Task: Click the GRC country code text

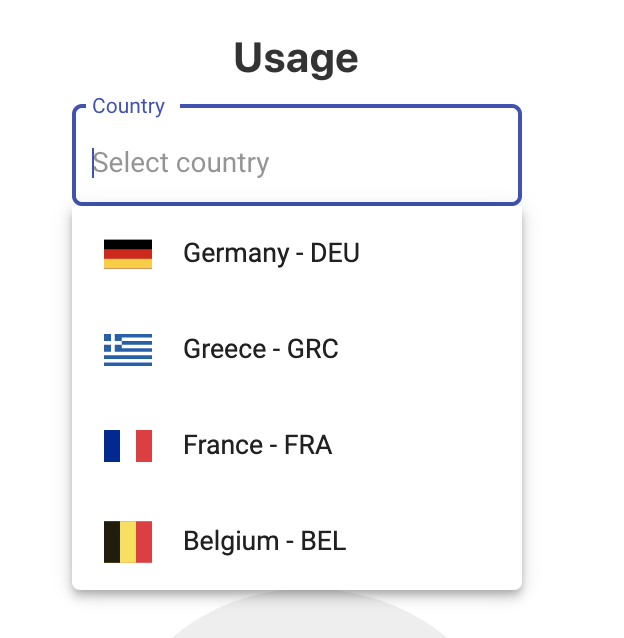Action: coord(312,349)
